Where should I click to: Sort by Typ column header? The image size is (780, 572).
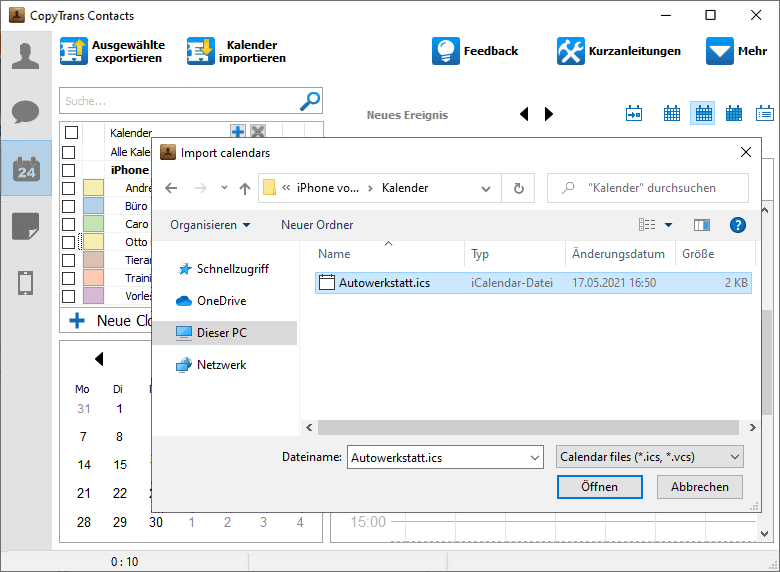pos(515,254)
